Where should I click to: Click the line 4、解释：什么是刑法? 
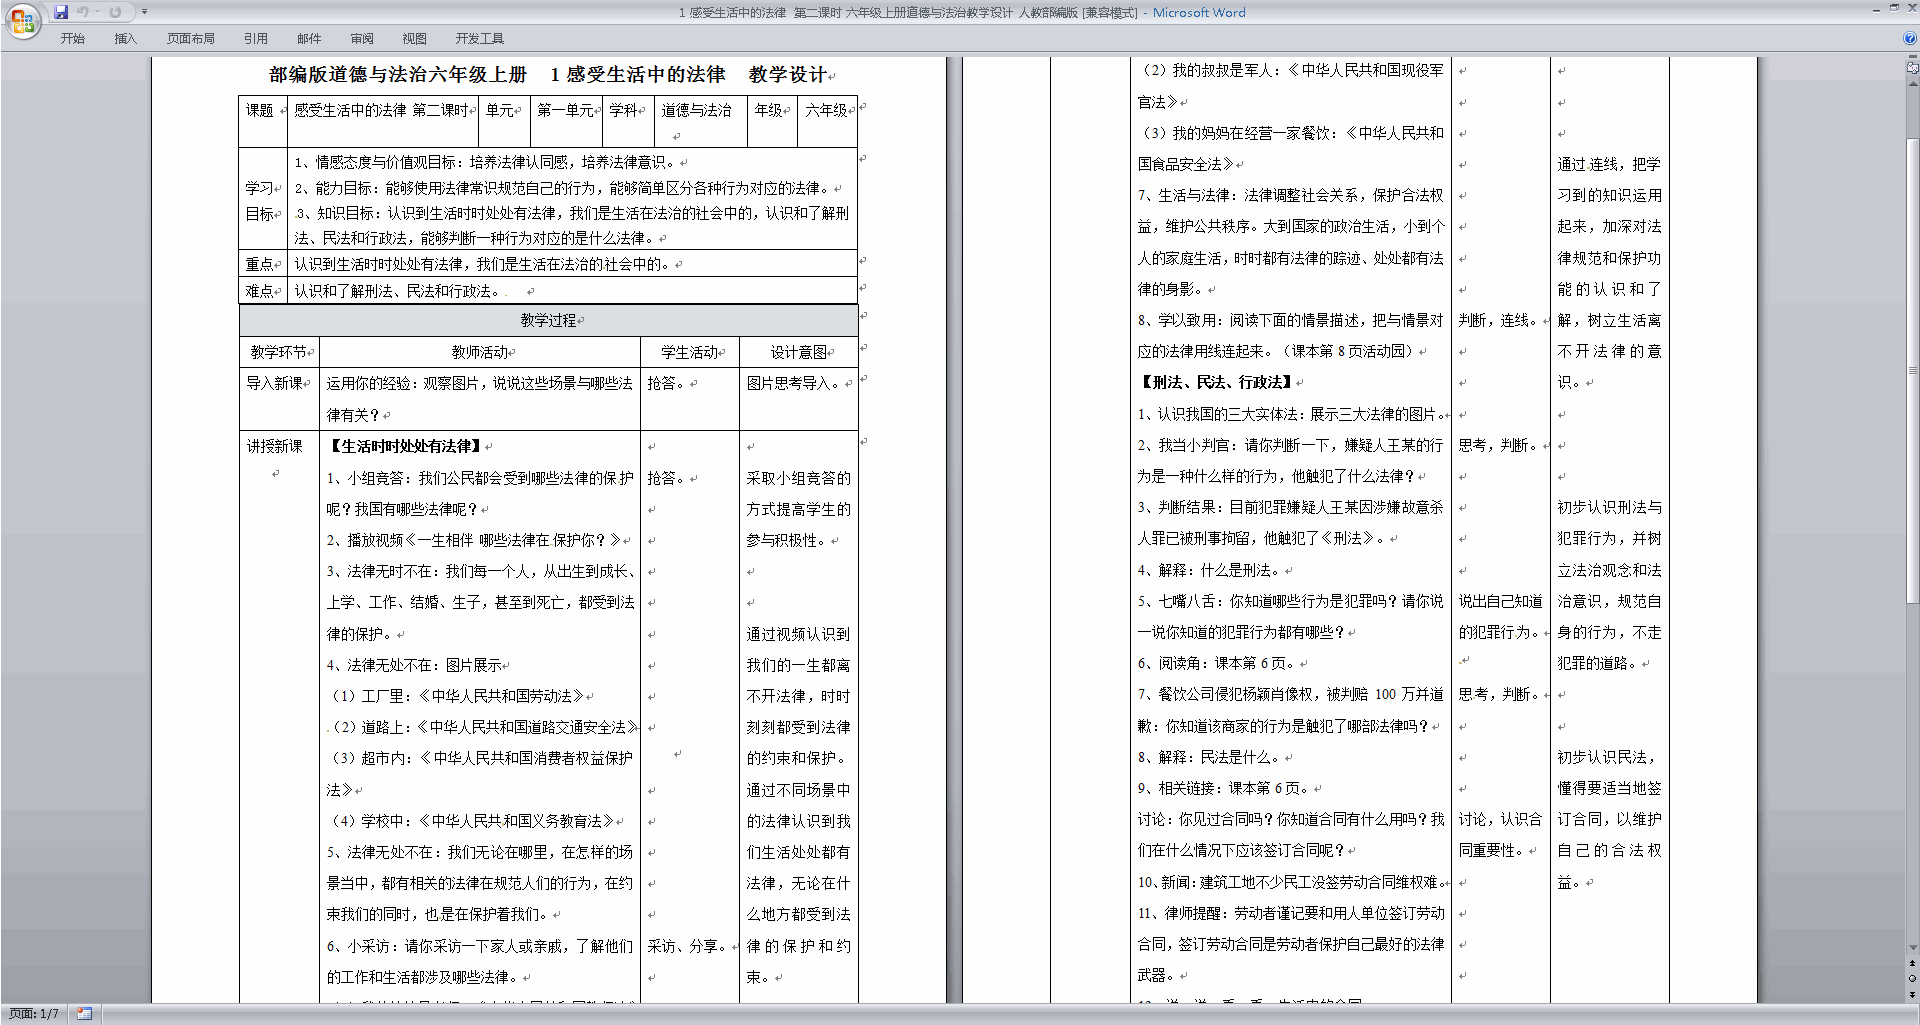coord(1210,570)
